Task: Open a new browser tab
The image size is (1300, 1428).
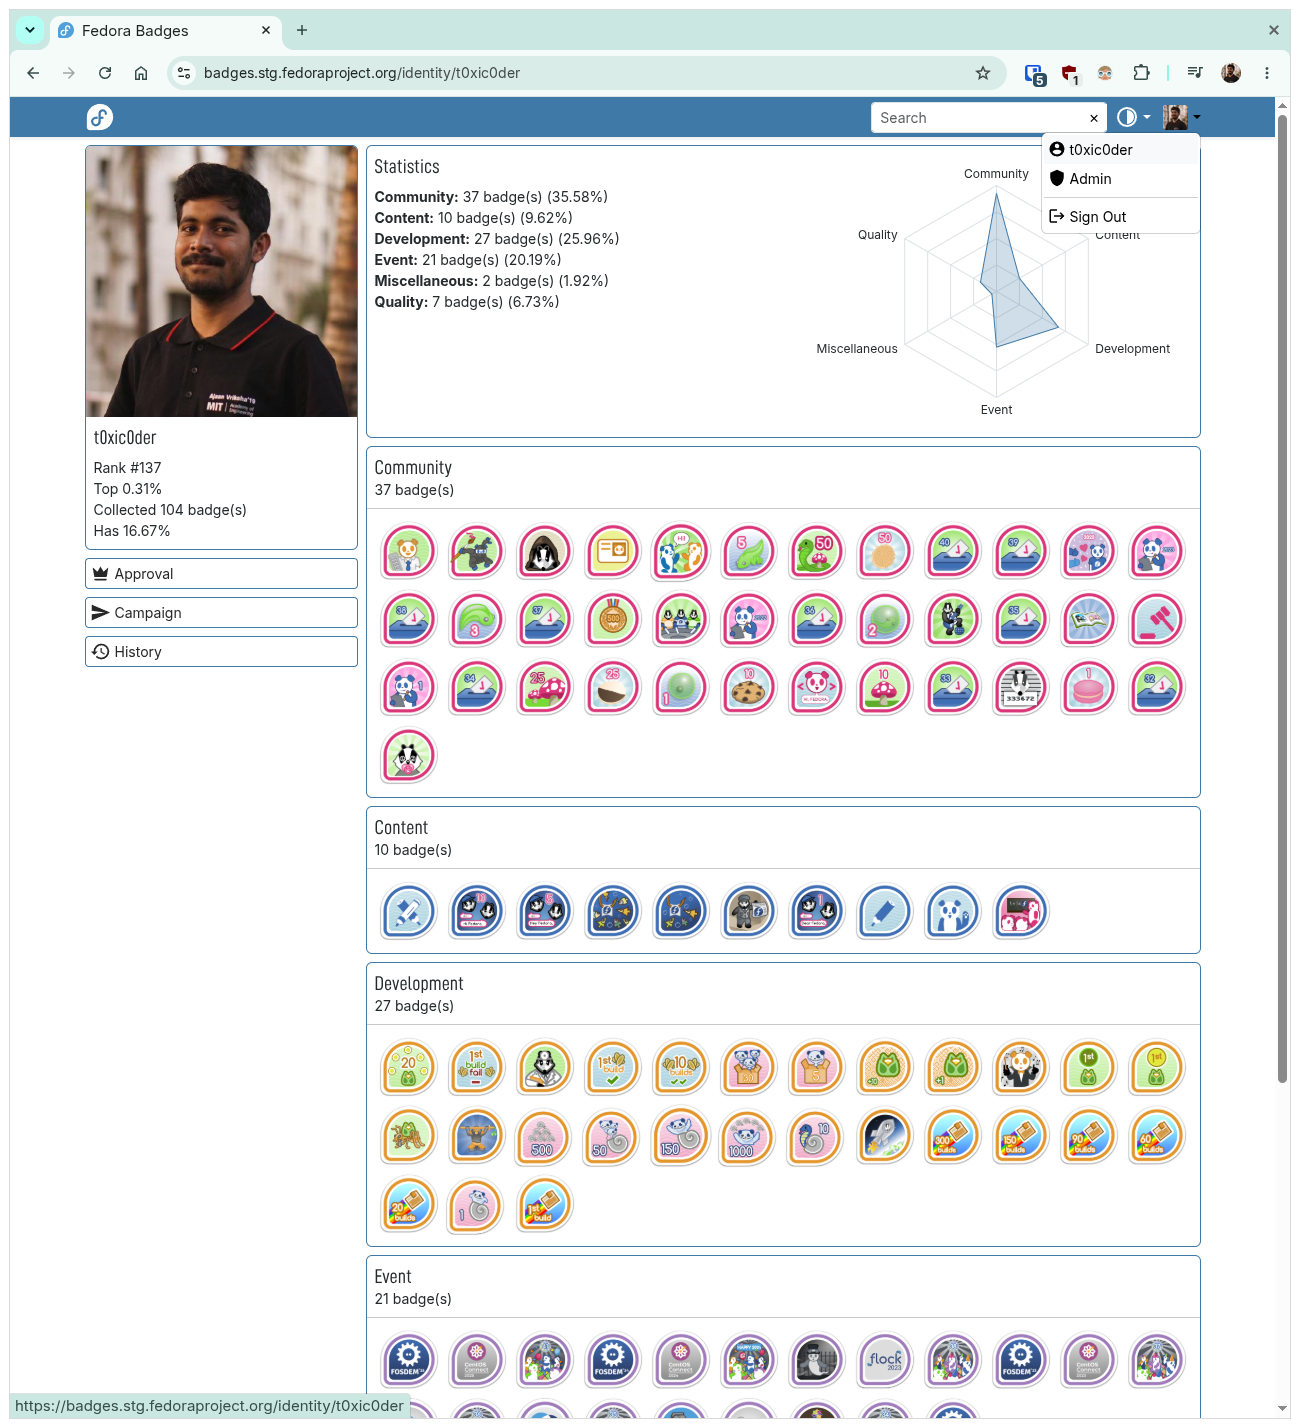Action: [302, 30]
